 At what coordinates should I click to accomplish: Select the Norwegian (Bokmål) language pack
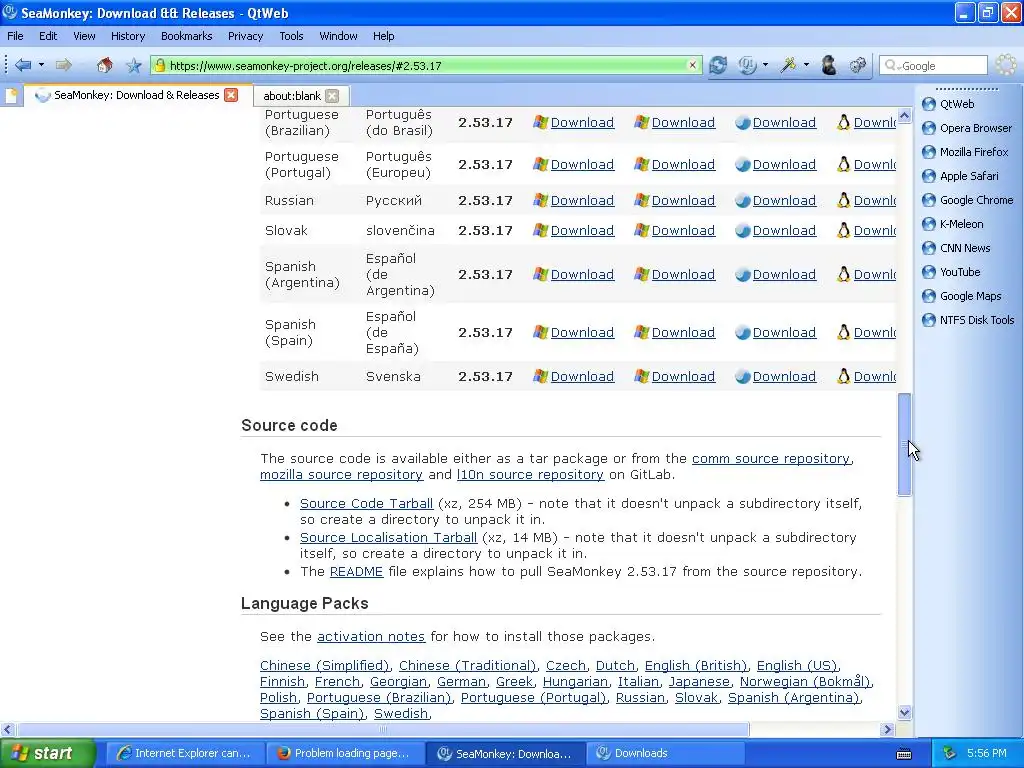[805, 682]
